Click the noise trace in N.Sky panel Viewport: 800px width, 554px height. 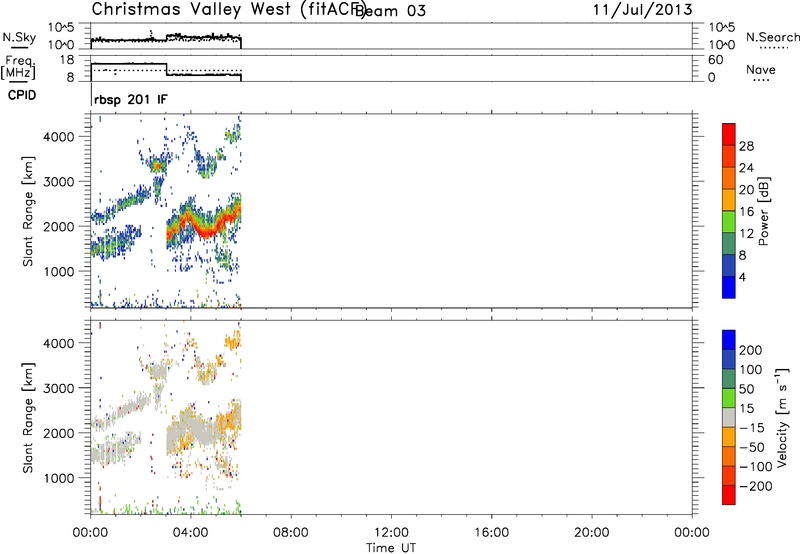click(x=166, y=38)
